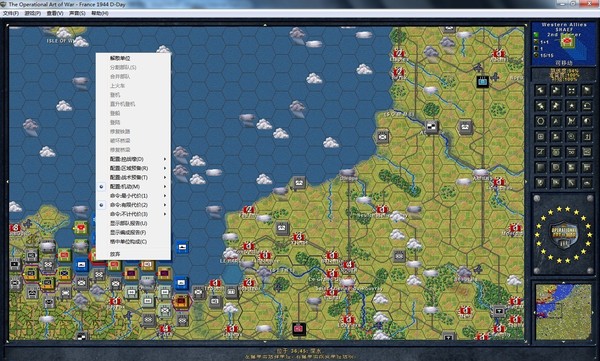Click the Western Allies unit info panel

pos(564,44)
